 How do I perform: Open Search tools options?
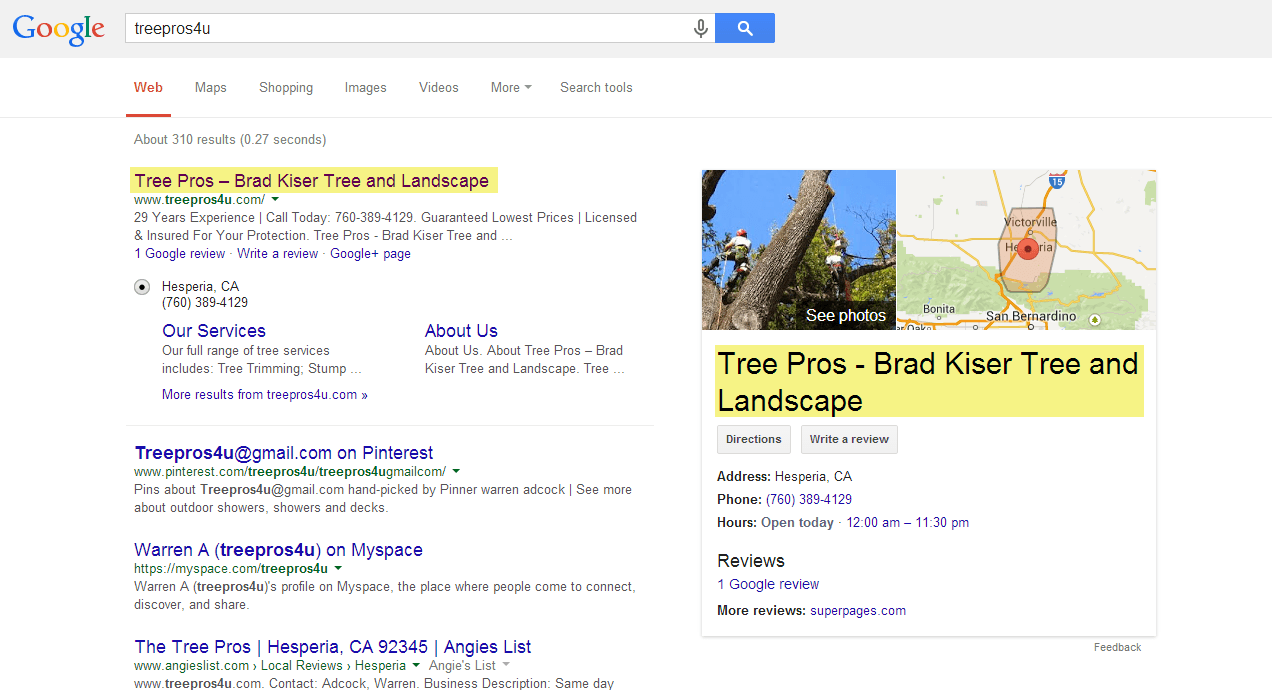[596, 88]
